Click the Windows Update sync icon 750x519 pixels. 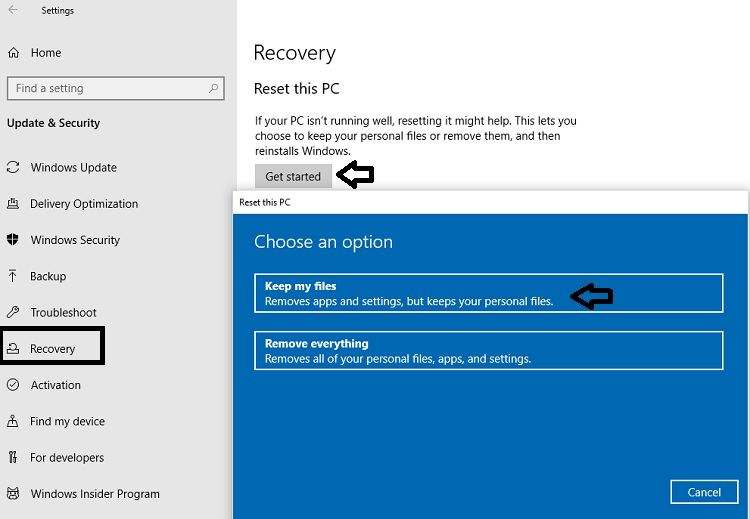point(13,167)
